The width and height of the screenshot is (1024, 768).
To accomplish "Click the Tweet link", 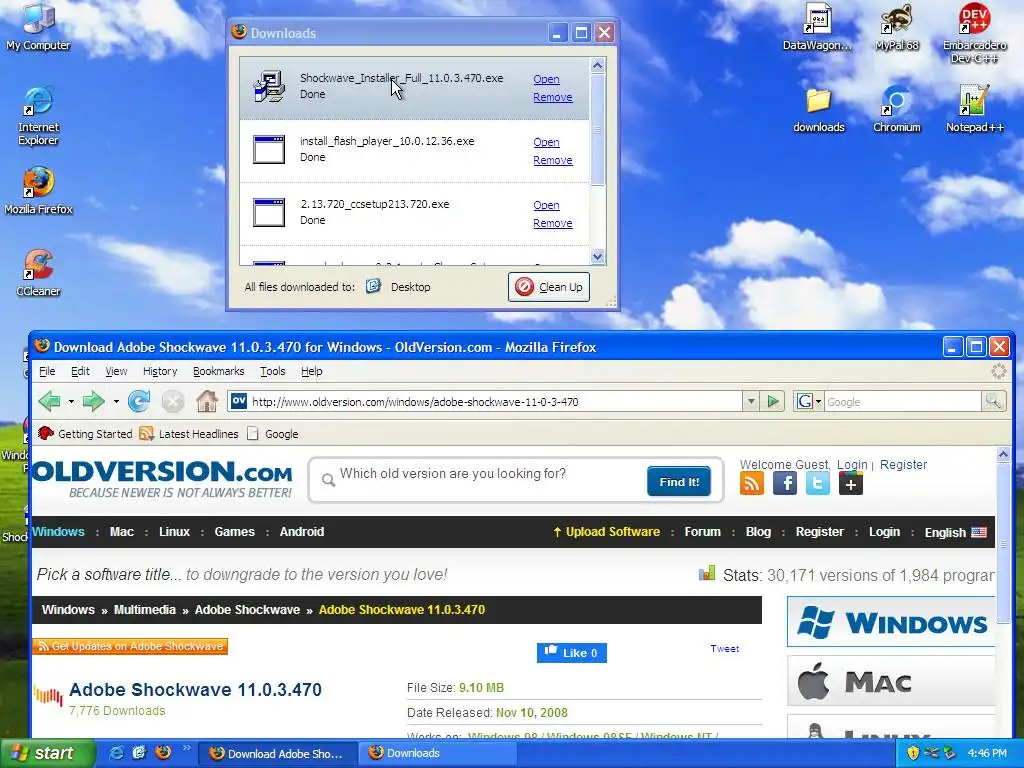I will pos(724,648).
